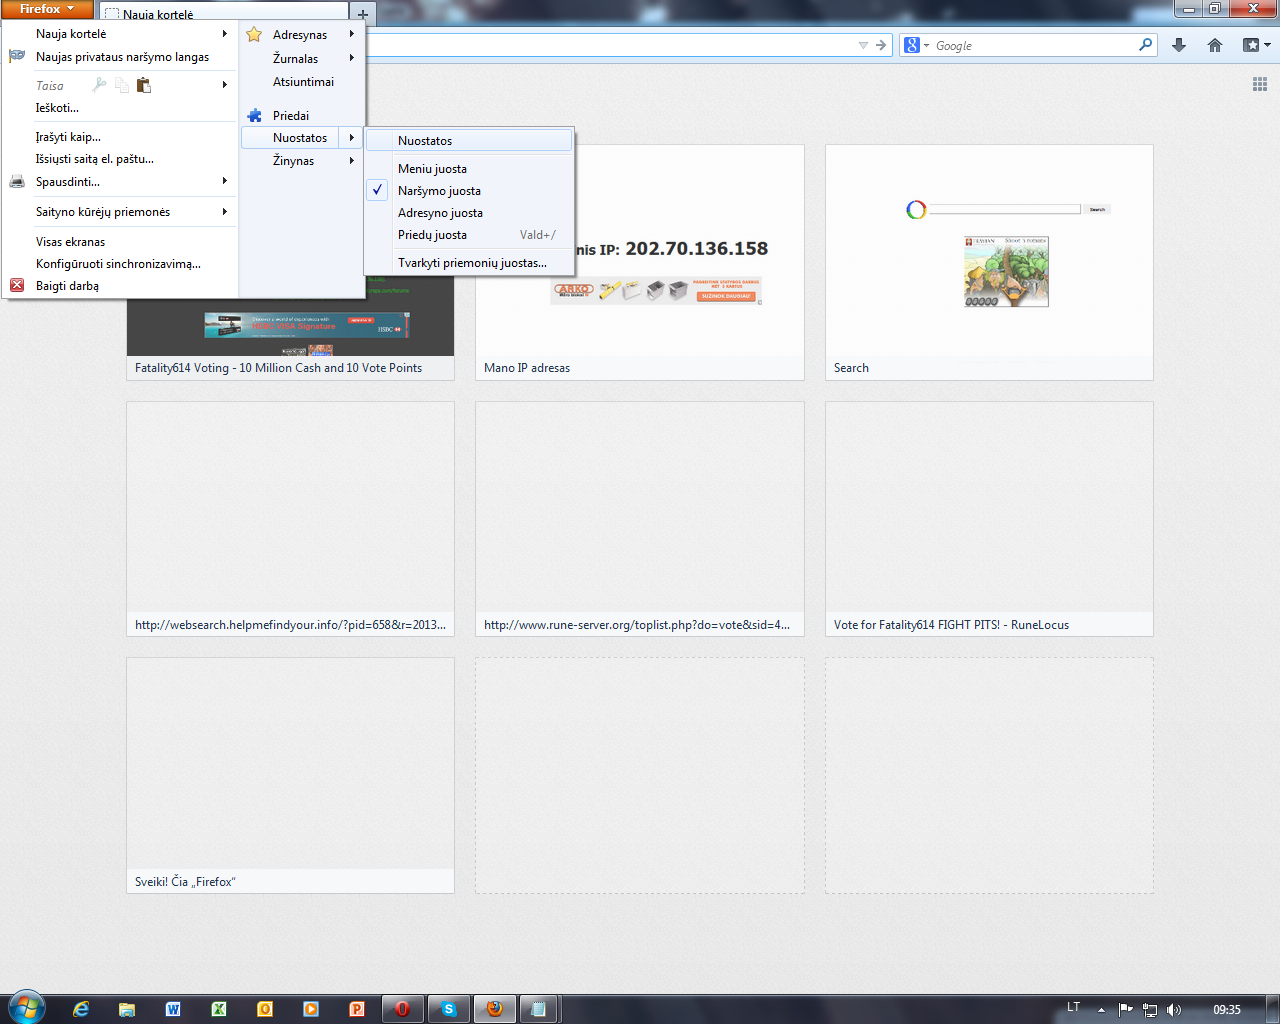
Task: Enable the Meniu juosta toolbar
Action: 469,169
